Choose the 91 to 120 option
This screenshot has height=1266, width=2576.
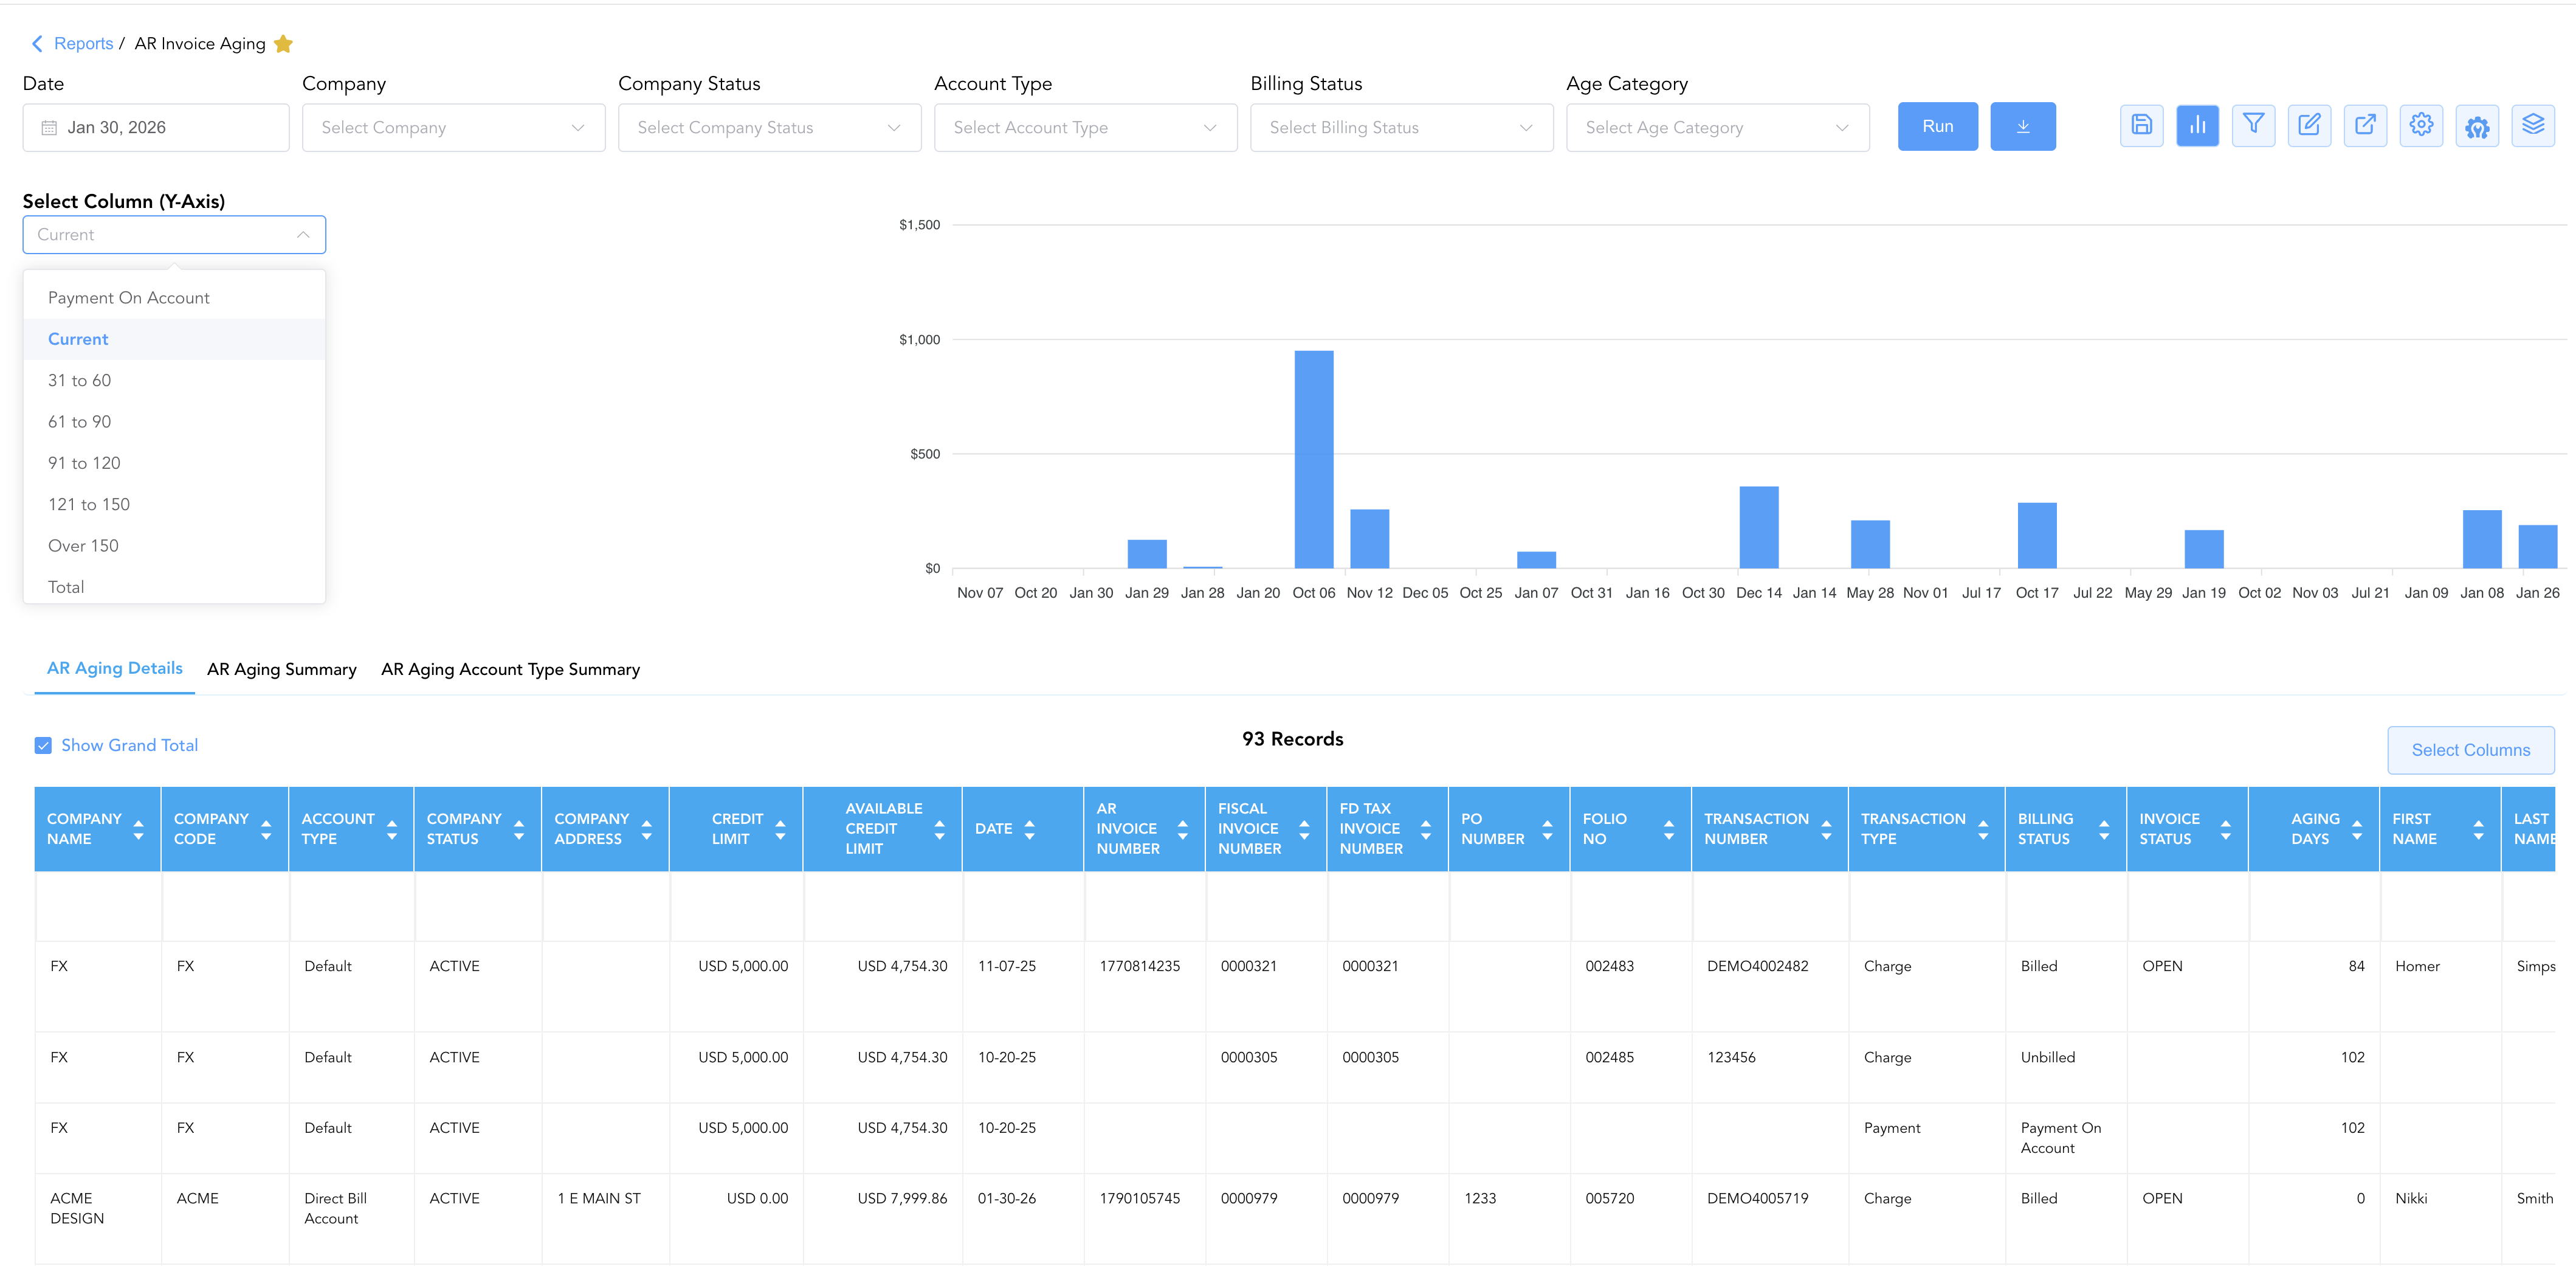point(174,463)
